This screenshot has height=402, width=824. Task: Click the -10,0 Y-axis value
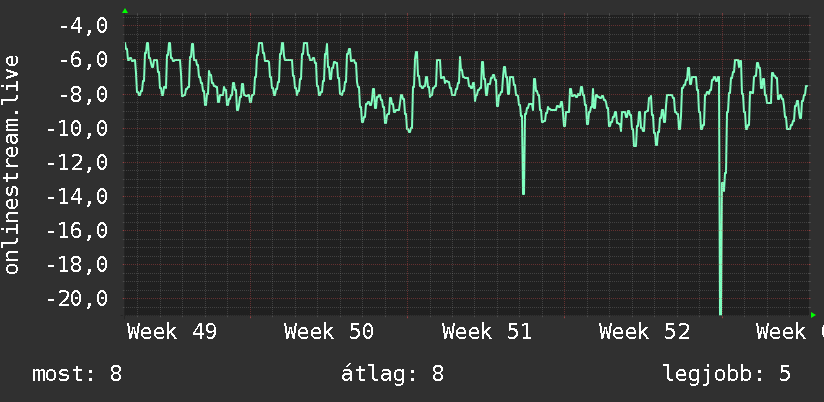pos(77,129)
